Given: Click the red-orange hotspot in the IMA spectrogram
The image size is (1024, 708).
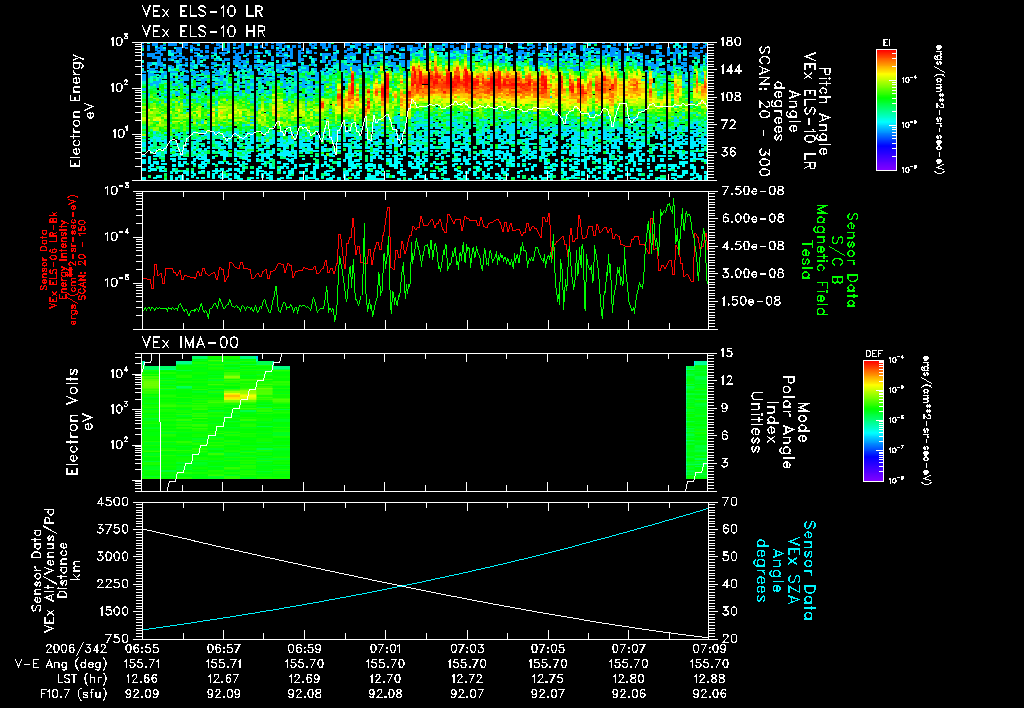Looking at the screenshot, I should 234,395.
